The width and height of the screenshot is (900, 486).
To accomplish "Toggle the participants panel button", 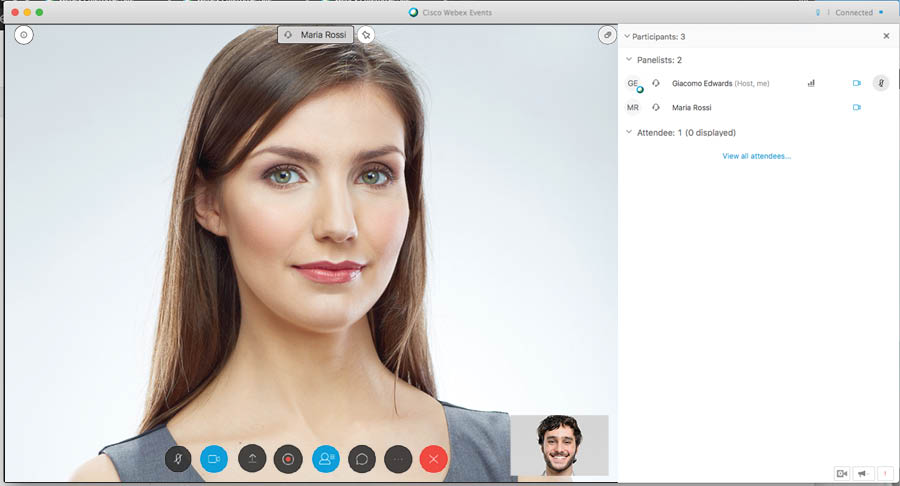I will 325,459.
